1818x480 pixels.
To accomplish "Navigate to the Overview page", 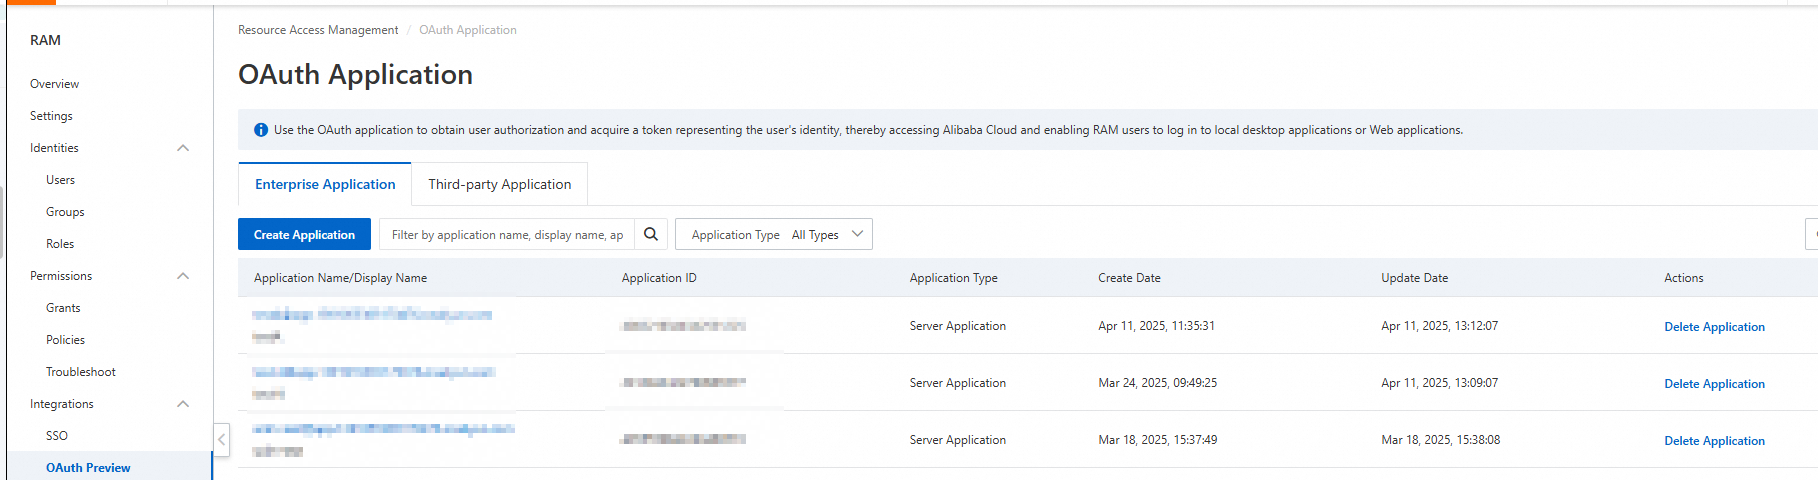I will point(54,84).
